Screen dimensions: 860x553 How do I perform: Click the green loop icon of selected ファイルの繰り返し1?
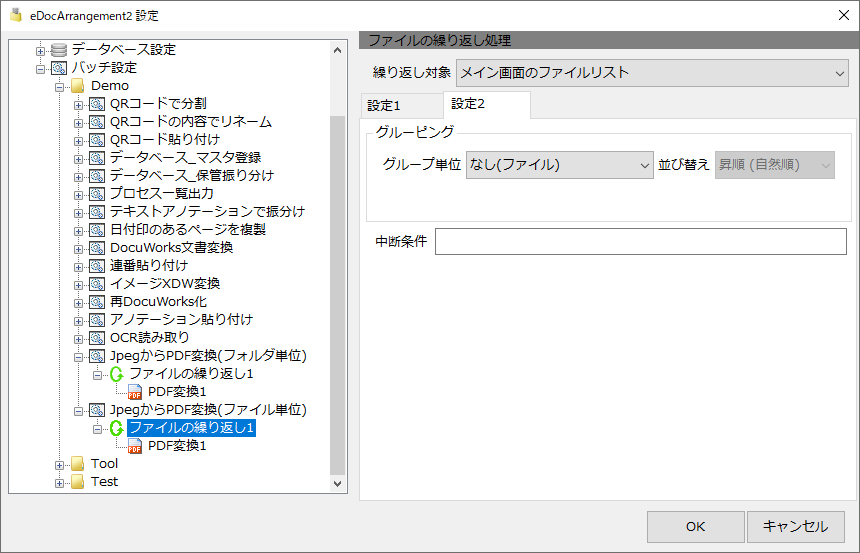click(x=116, y=428)
